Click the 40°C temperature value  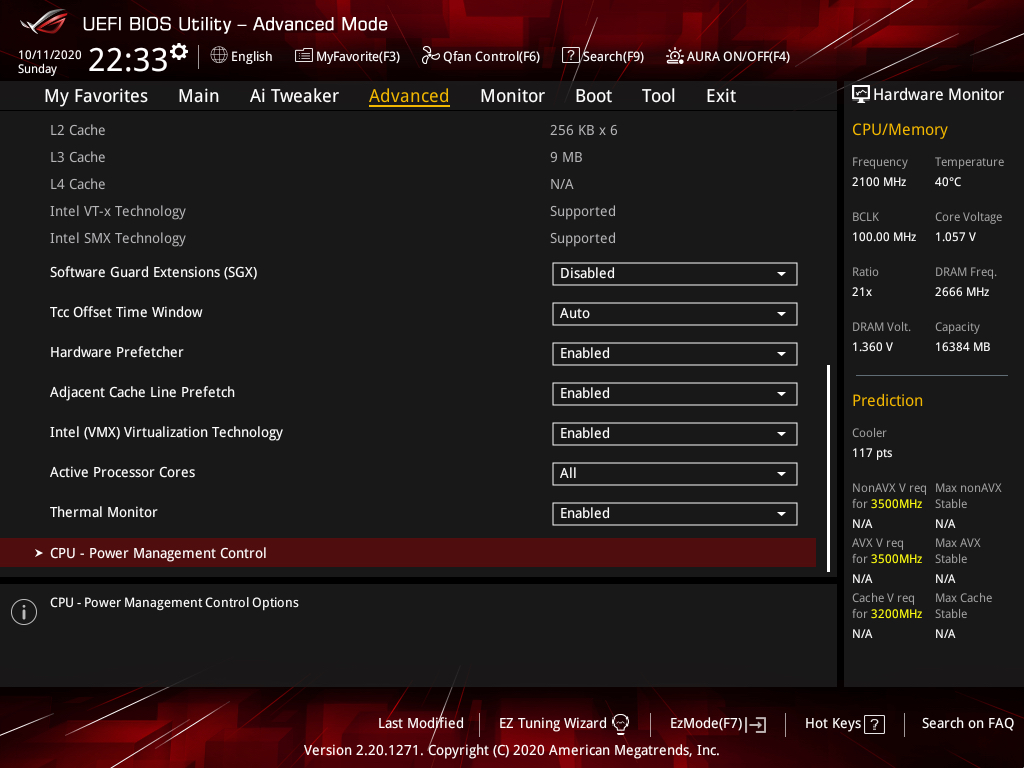tap(948, 182)
